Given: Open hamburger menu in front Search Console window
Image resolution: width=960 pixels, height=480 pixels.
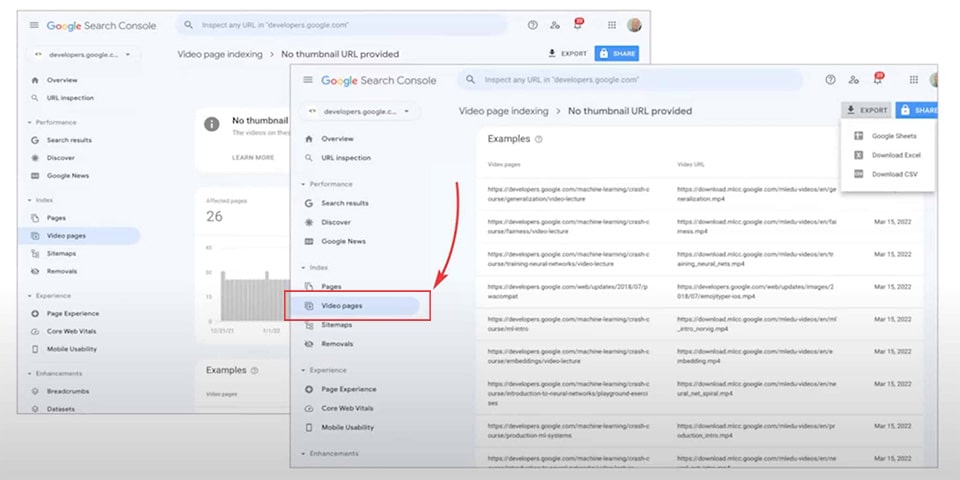Looking at the screenshot, I should [308, 80].
